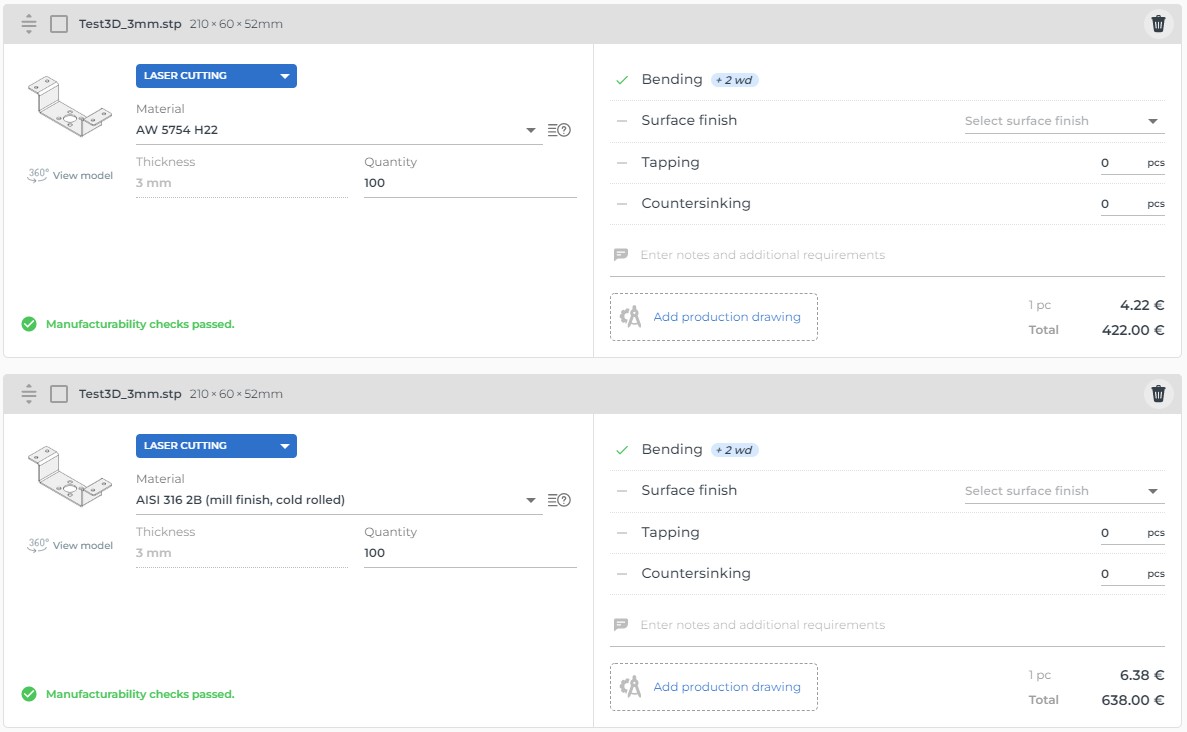Select the checkbox of the first Test3D_3mm.stp part
Screen dimensions: 1187x732
click(x=58, y=23)
